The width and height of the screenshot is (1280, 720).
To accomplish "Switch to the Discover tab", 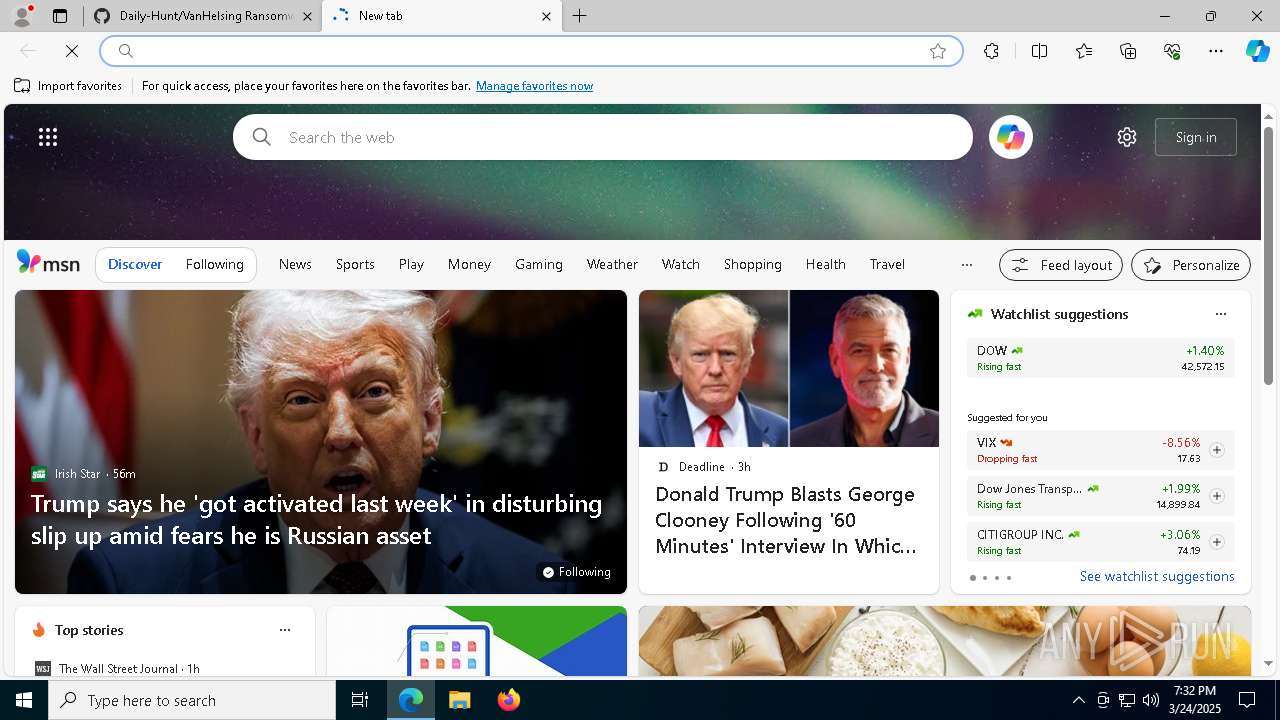I will pos(135,264).
